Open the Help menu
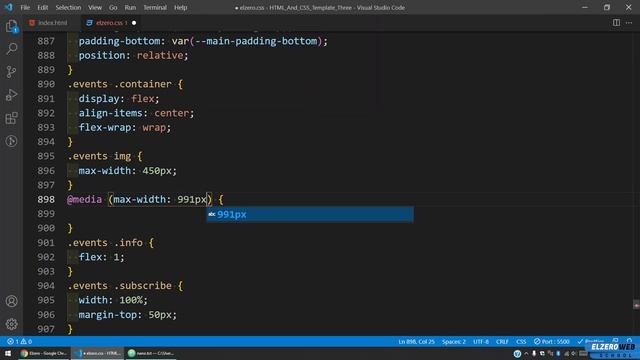This screenshot has height=360, width=640. (x=180, y=7)
